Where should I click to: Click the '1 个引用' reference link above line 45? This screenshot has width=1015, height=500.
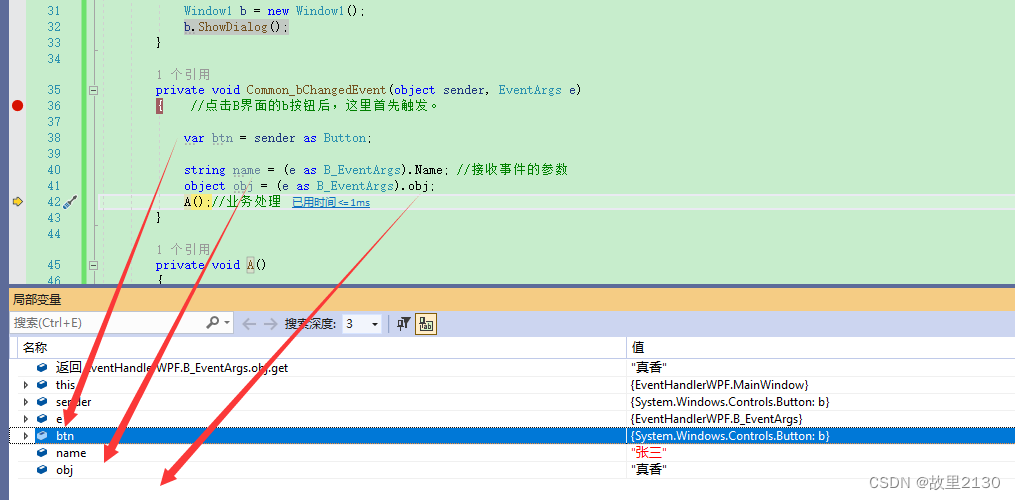(x=183, y=249)
